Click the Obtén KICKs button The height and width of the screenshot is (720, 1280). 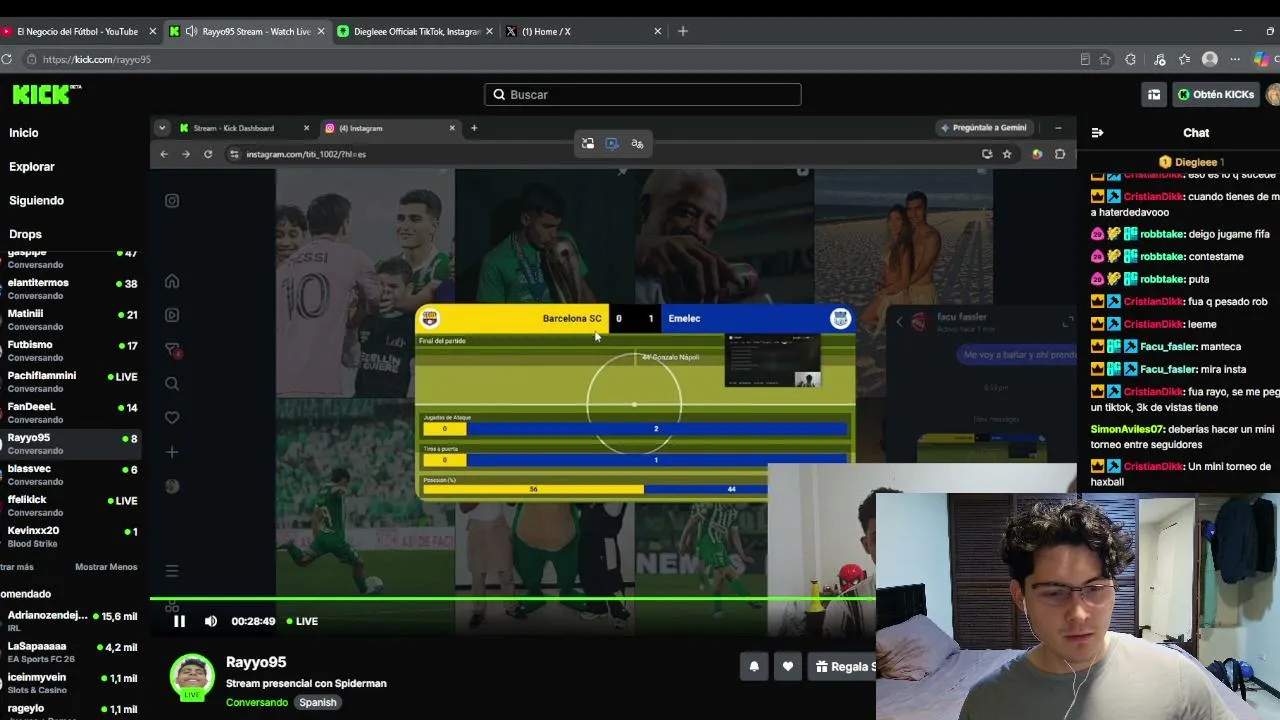tap(1215, 94)
